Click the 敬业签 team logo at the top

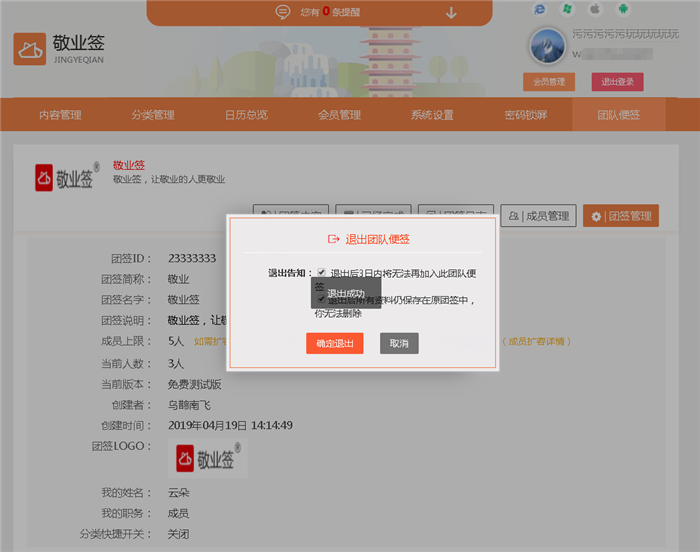pos(67,177)
